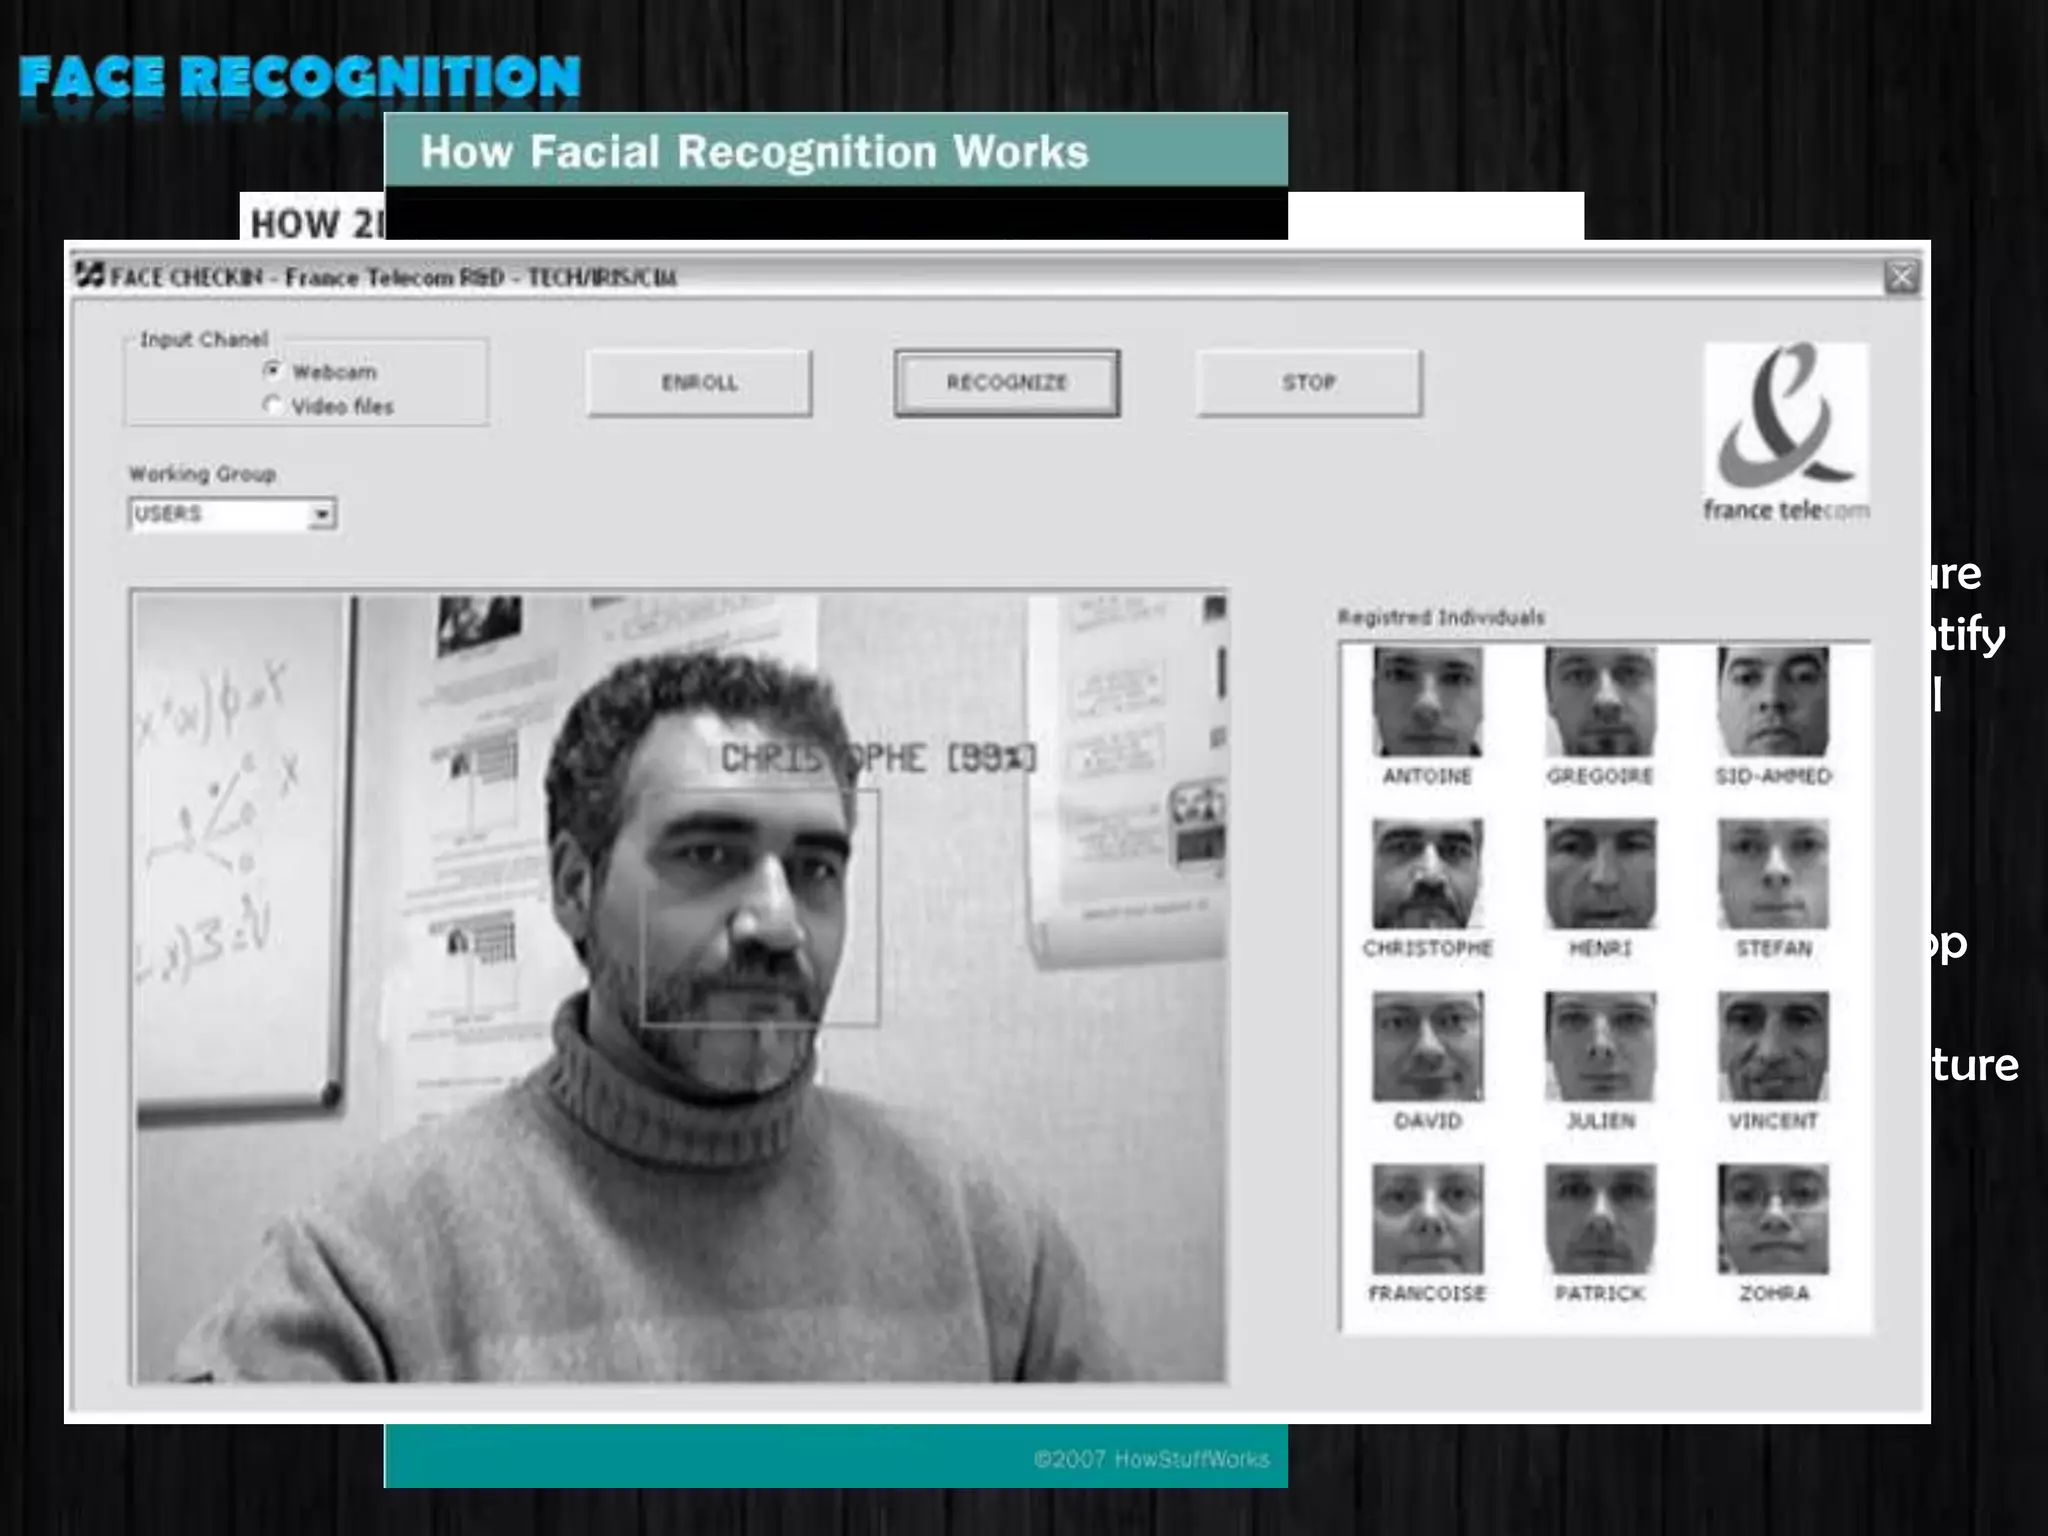Select ZOHRA's registered face thumbnail
Screen dimensions: 2048x1536
tap(1773, 1219)
